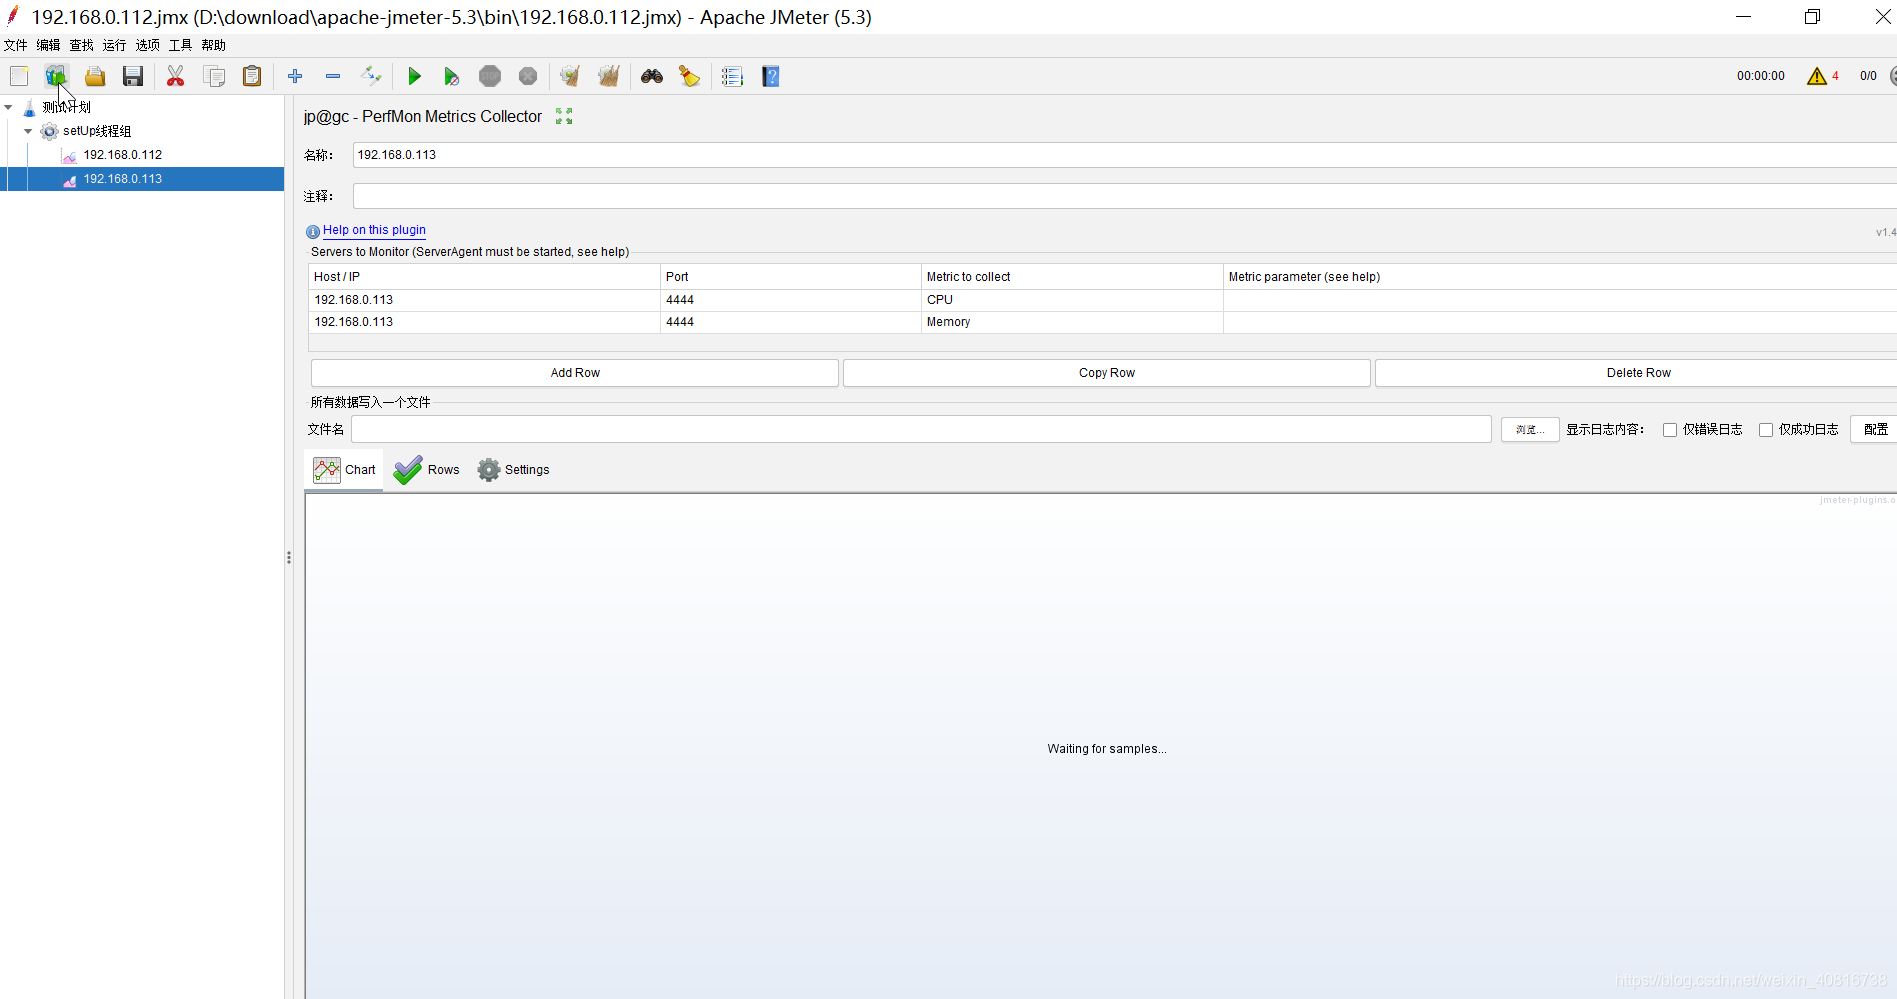Screen dimensions: 1897x999
Task: Click the Delete Row button
Action: [1638, 373]
